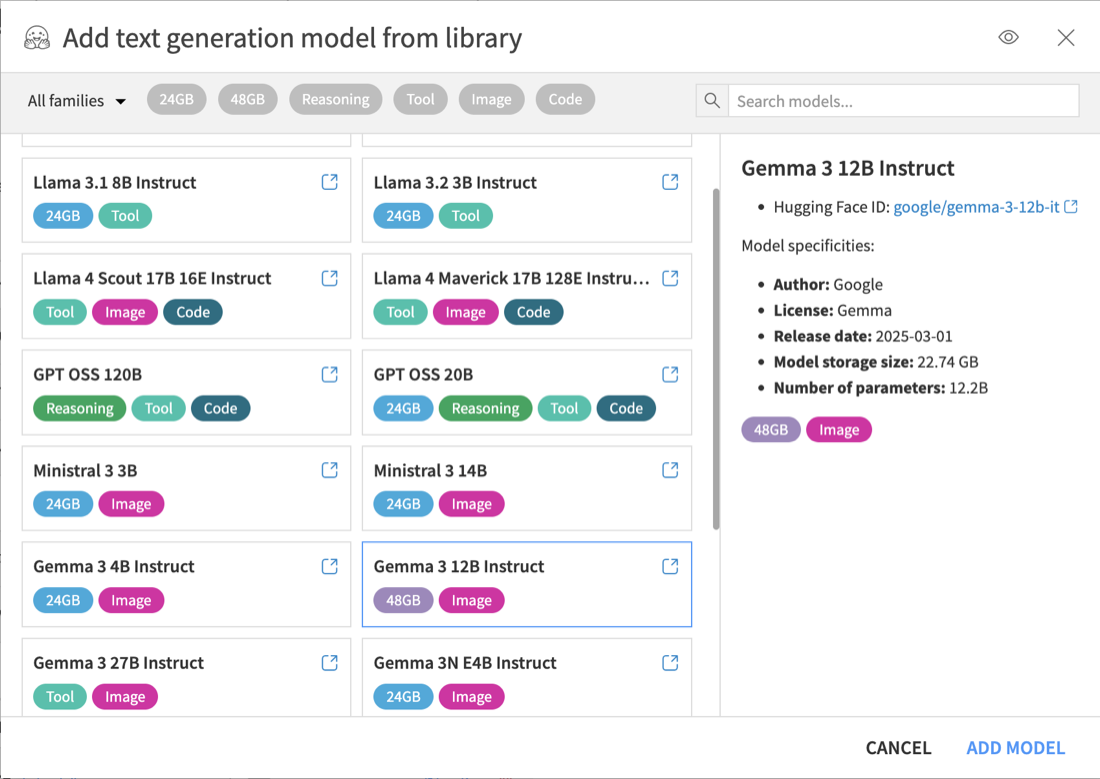Click external link icon for GPT OSS 20B
The width and height of the screenshot is (1100, 779).
pyautogui.click(x=670, y=374)
